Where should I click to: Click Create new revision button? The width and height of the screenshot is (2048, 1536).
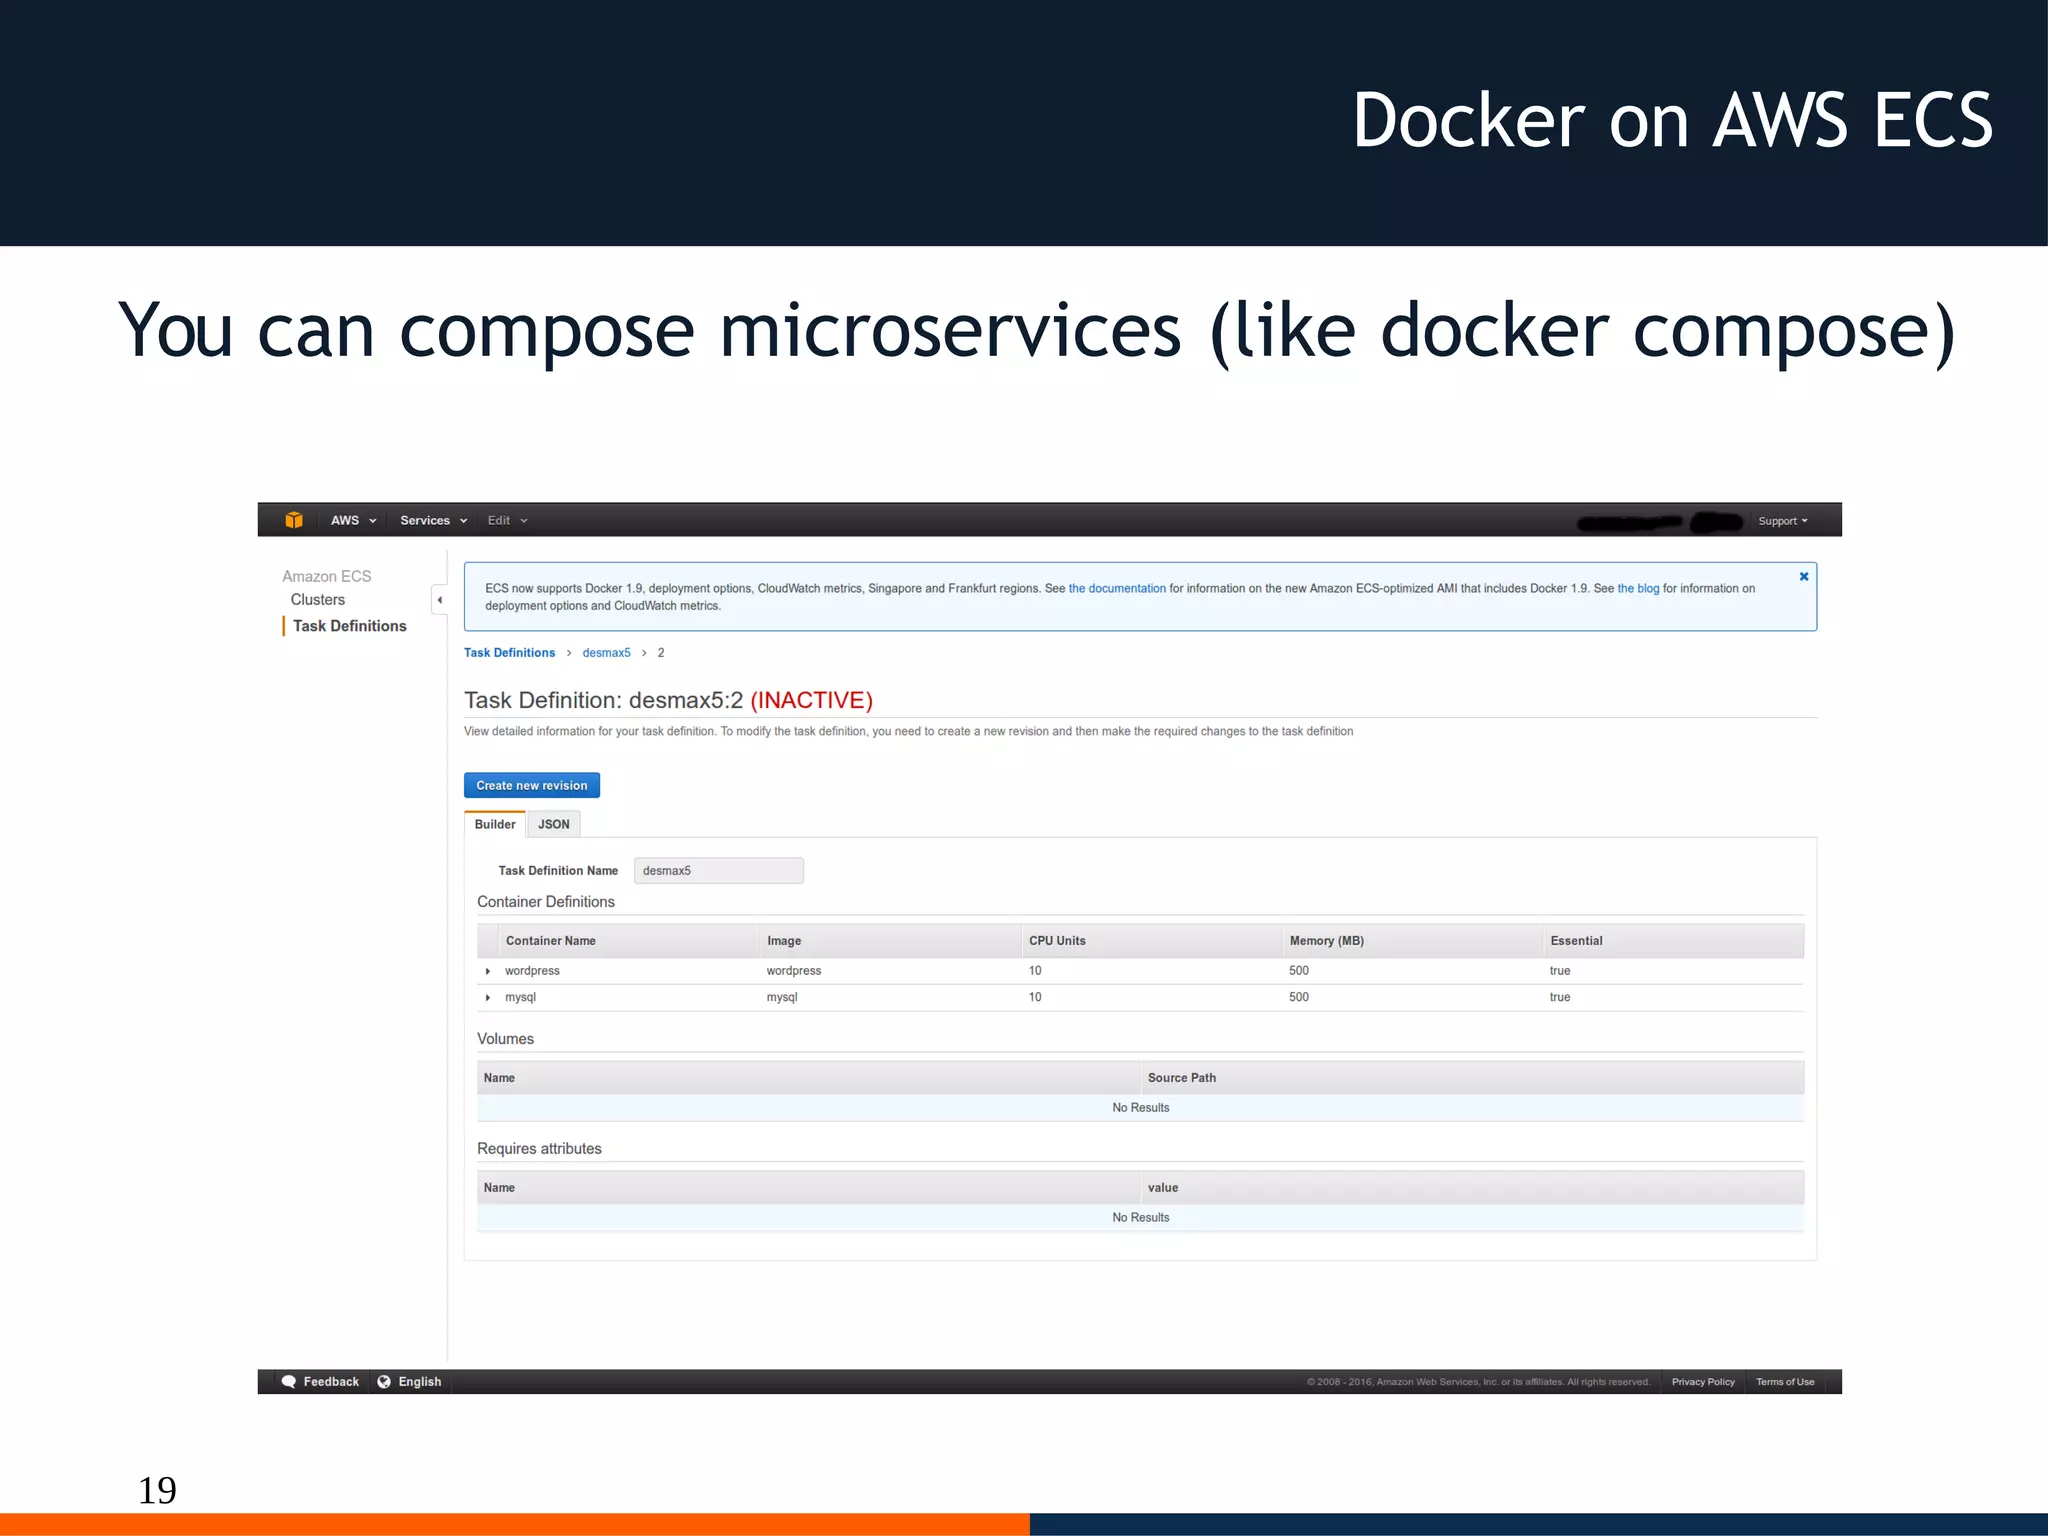coord(532,785)
